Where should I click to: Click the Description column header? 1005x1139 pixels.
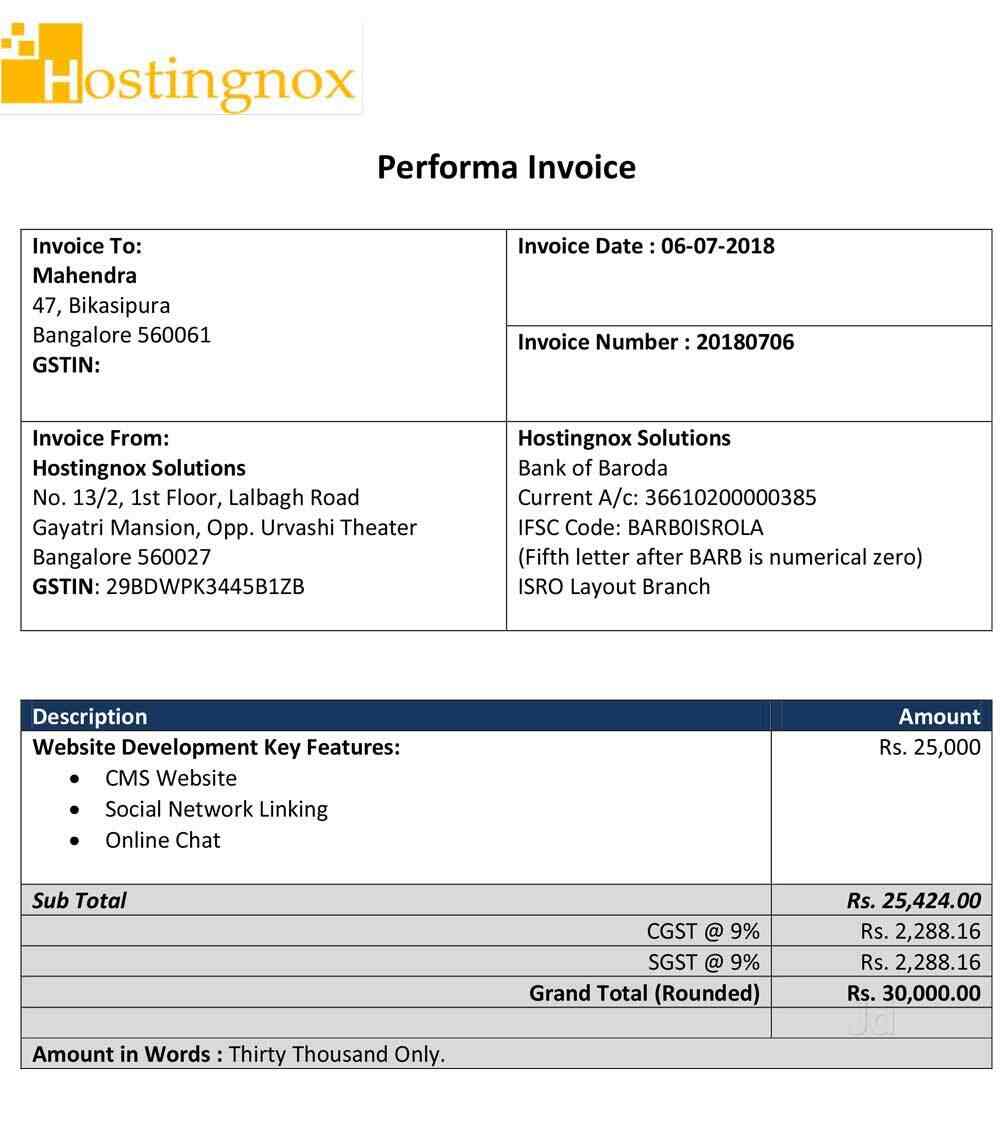(90, 716)
